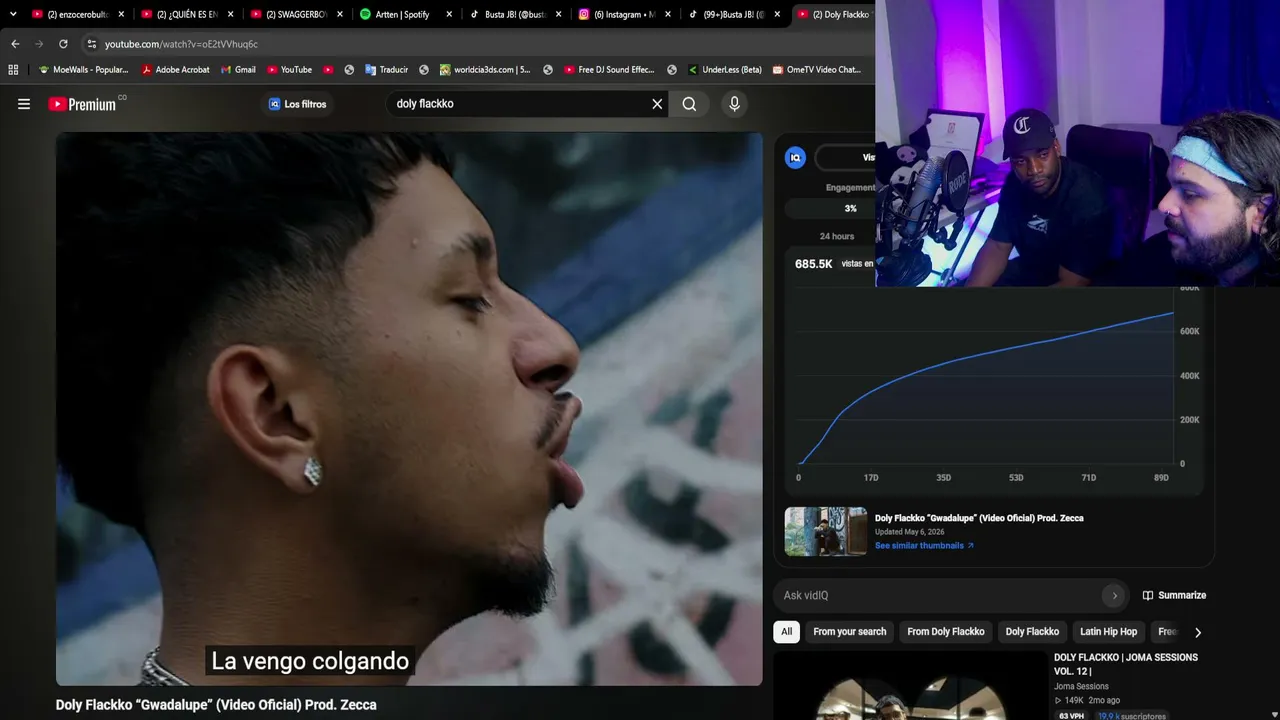
Task: Open the "OmeTV Video Chat" bookmark
Action: point(816,70)
